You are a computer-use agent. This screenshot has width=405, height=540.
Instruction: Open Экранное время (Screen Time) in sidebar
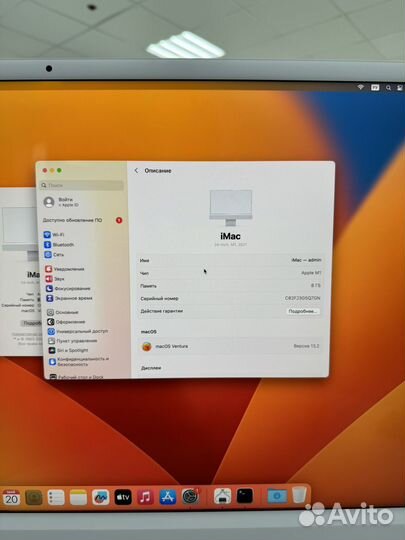pyautogui.click(x=69, y=298)
